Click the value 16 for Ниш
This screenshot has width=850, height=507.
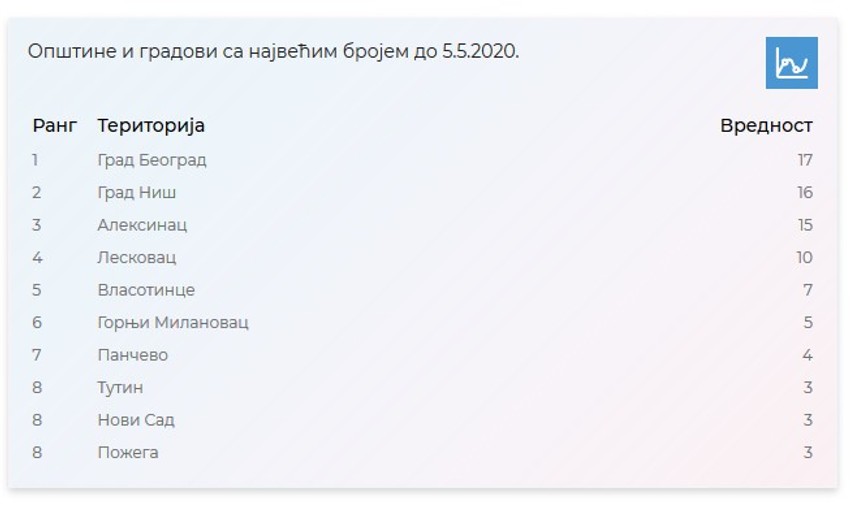(805, 193)
